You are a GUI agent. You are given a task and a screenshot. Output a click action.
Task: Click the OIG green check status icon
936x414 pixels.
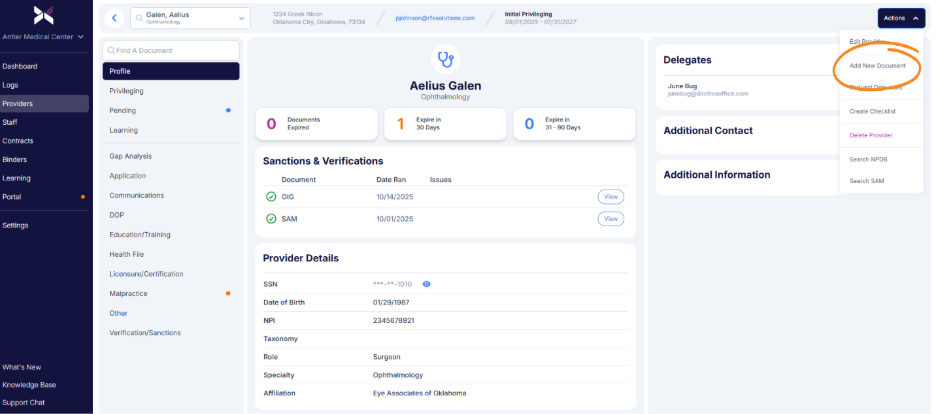(x=271, y=196)
